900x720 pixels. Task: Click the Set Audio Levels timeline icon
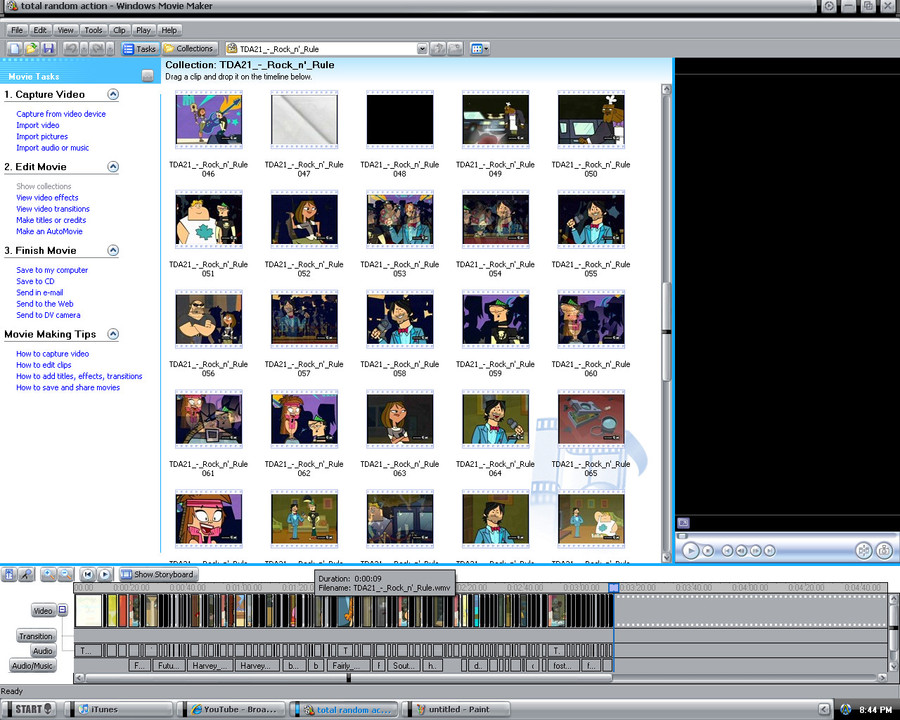(9, 574)
